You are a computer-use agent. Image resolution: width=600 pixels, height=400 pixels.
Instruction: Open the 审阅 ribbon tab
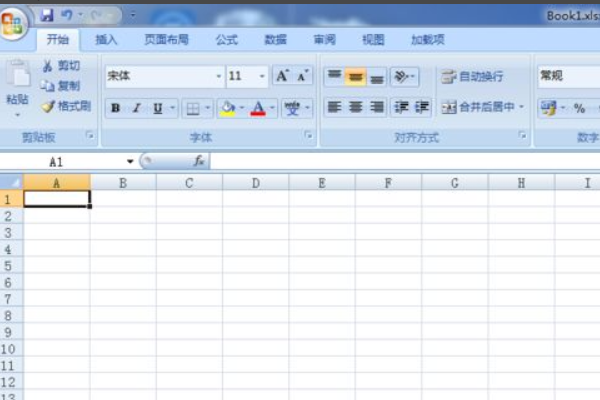coord(324,39)
